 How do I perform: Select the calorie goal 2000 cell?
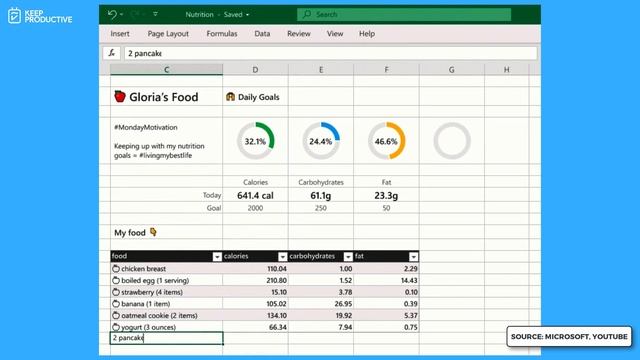point(256,208)
